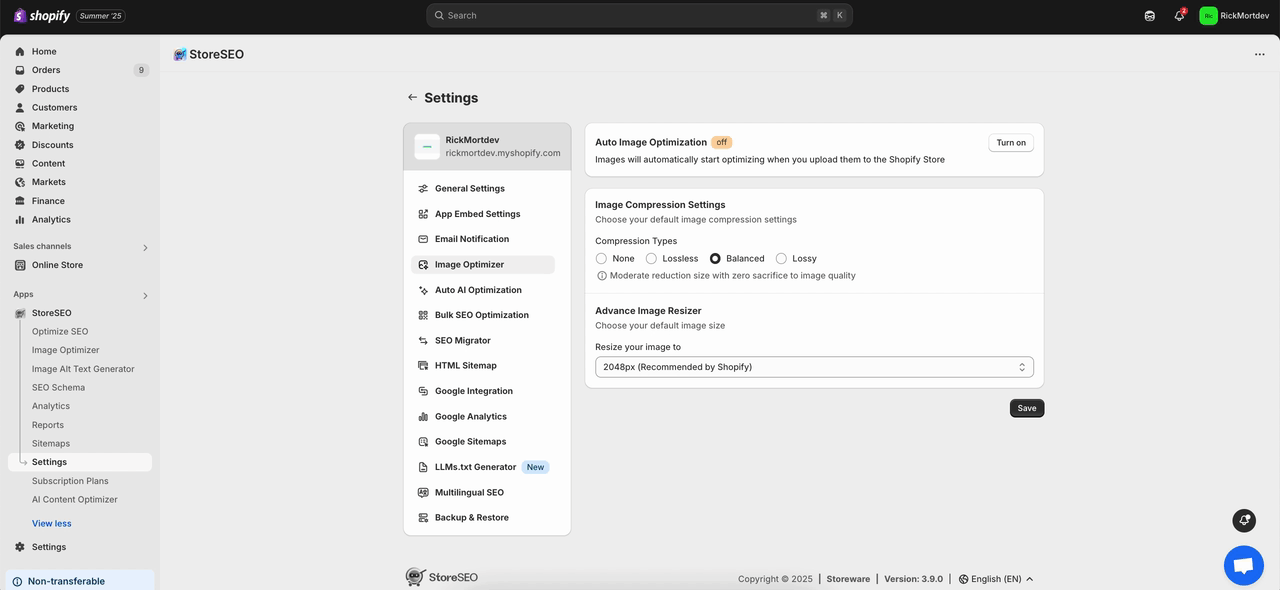Open Subscription Plans from the StoreSEO menu
The height and width of the screenshot is (590, 1280).
[x=67, y=480]
